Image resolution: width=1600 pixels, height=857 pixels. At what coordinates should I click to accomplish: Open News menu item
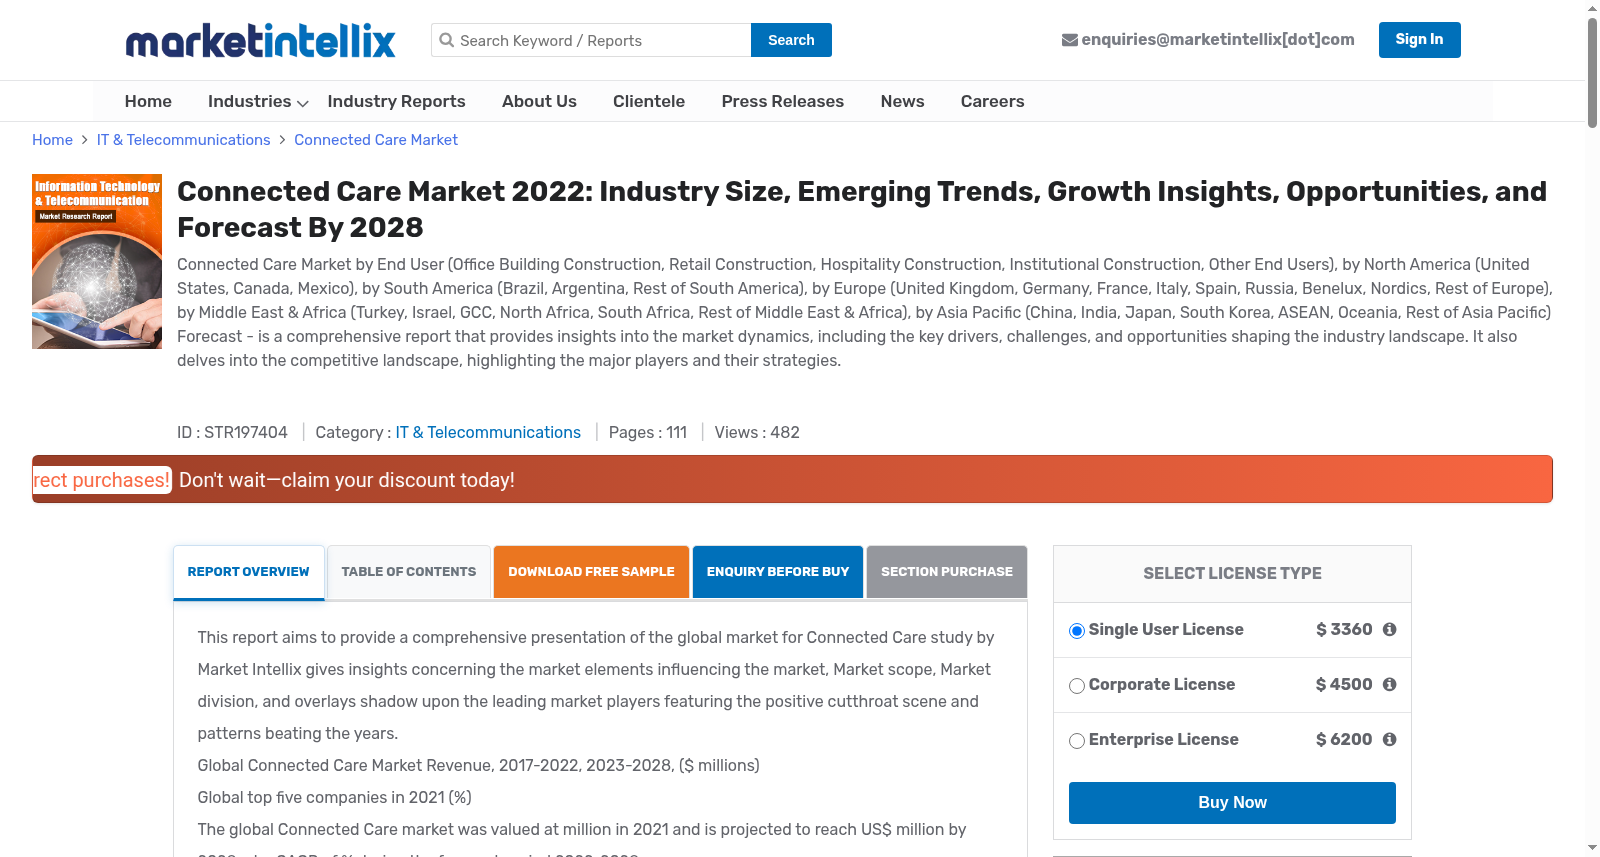point(902,101)
